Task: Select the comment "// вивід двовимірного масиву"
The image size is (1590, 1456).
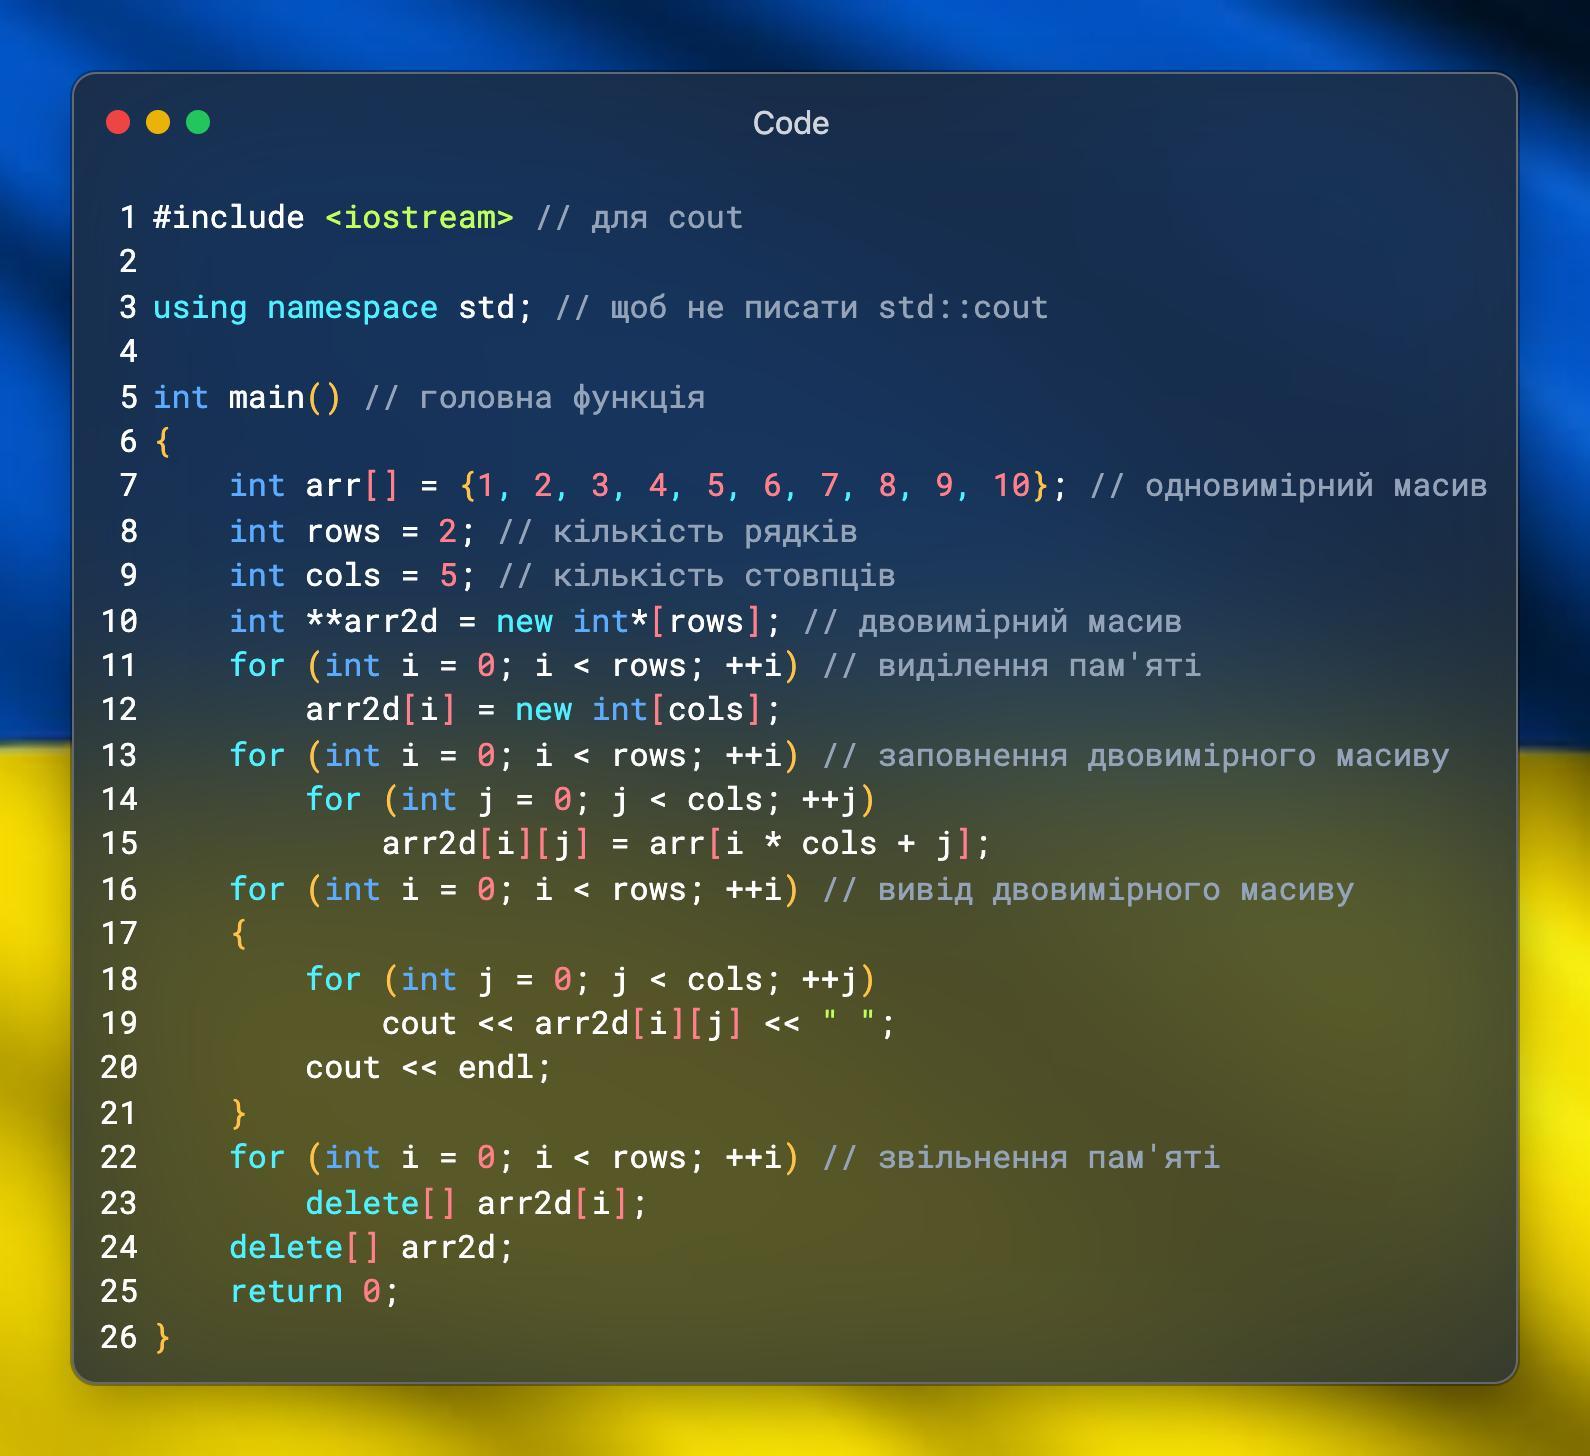Action: point(1088,889)
